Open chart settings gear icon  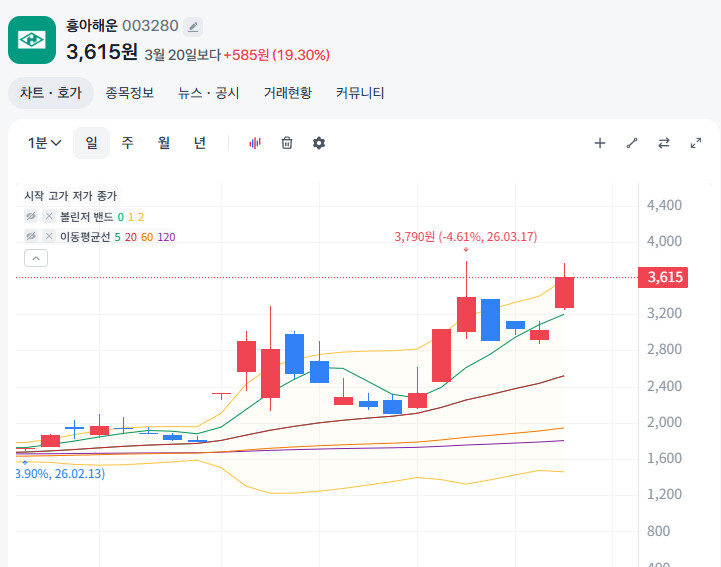(319, 143)
